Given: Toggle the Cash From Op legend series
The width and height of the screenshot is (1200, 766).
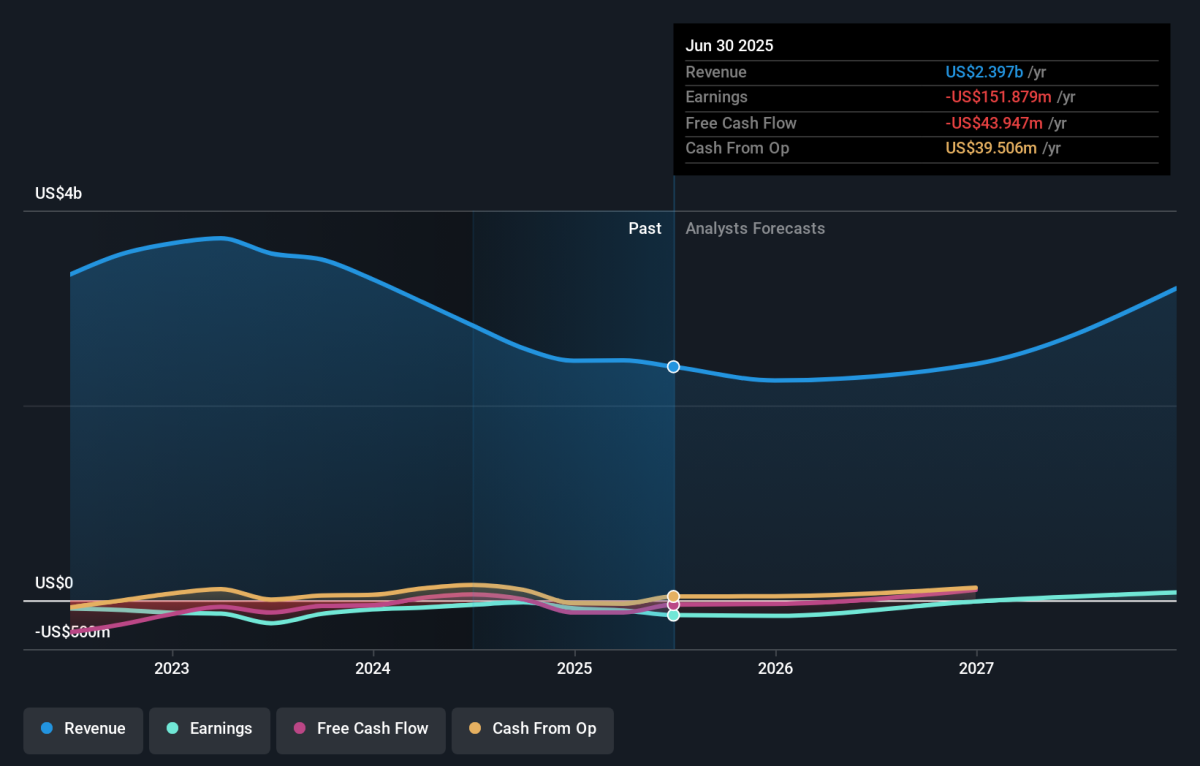Looking at the screenshot, I should (532, 729).
